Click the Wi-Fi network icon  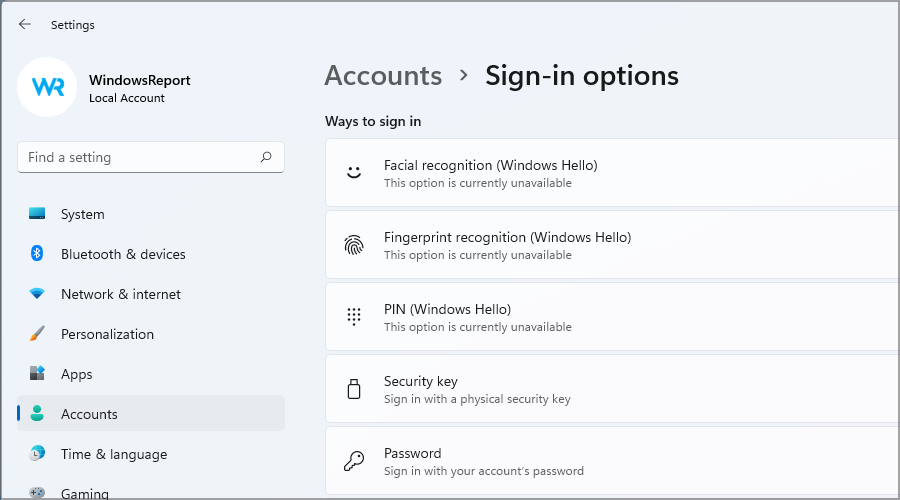coord(37,294)
